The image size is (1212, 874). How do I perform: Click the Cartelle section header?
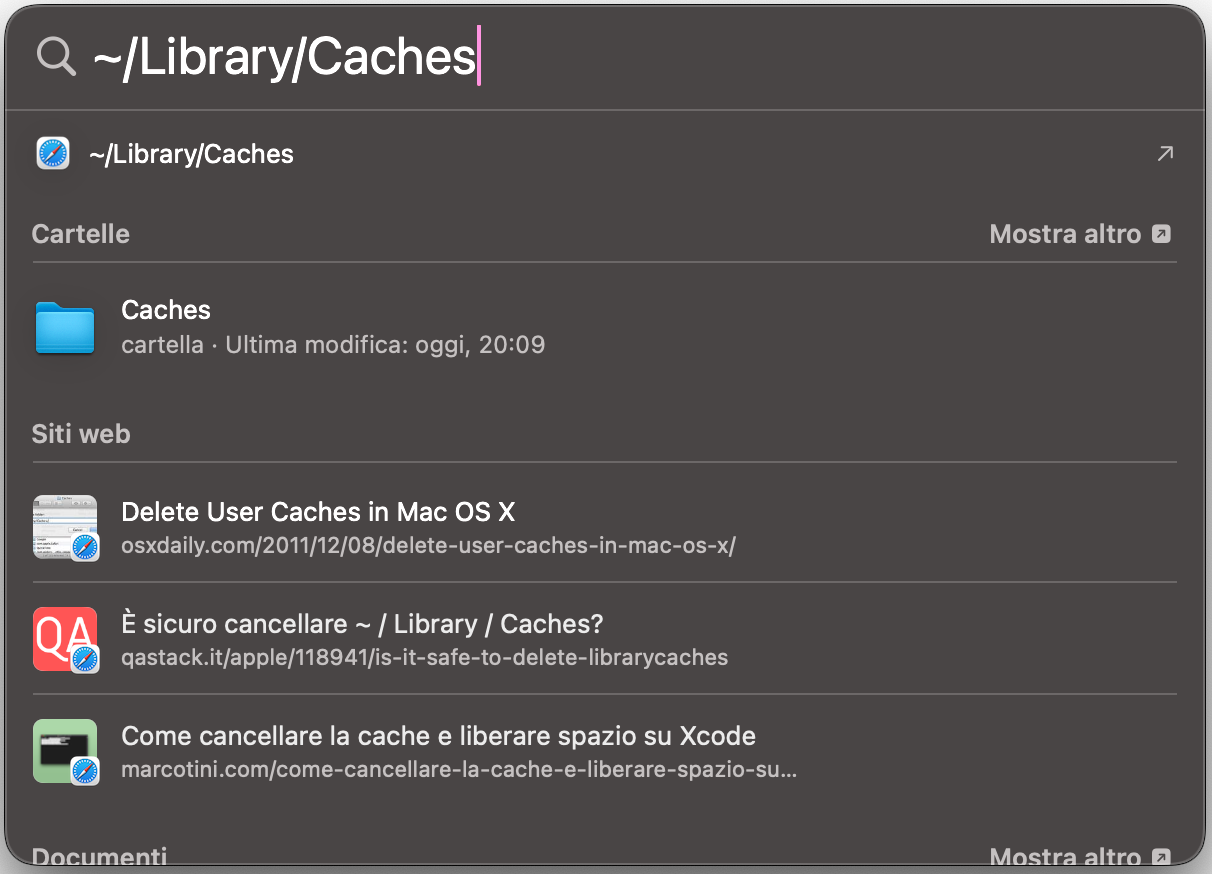click(x=80, y=233)
